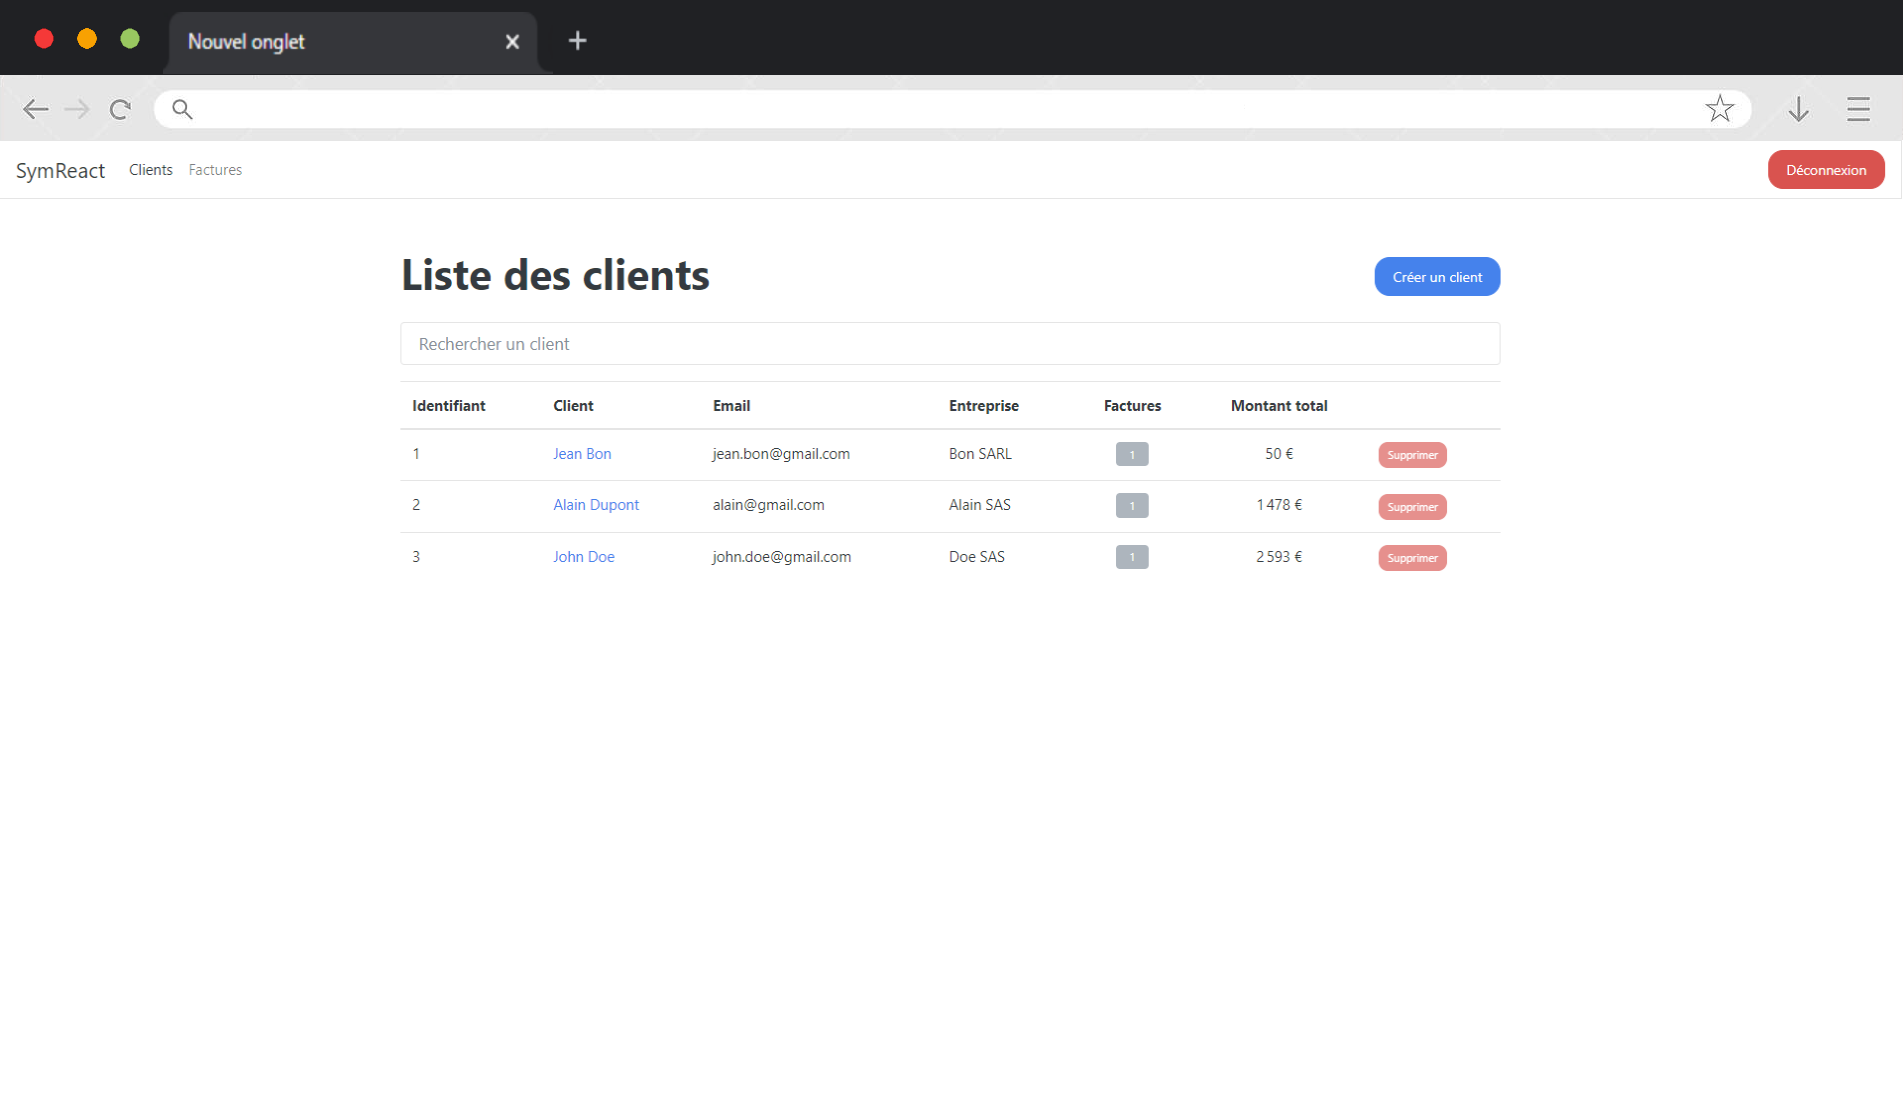Screen dimensions: 1903x1109
Task: Click the search icon in address bar
Action: click(182, 109)
